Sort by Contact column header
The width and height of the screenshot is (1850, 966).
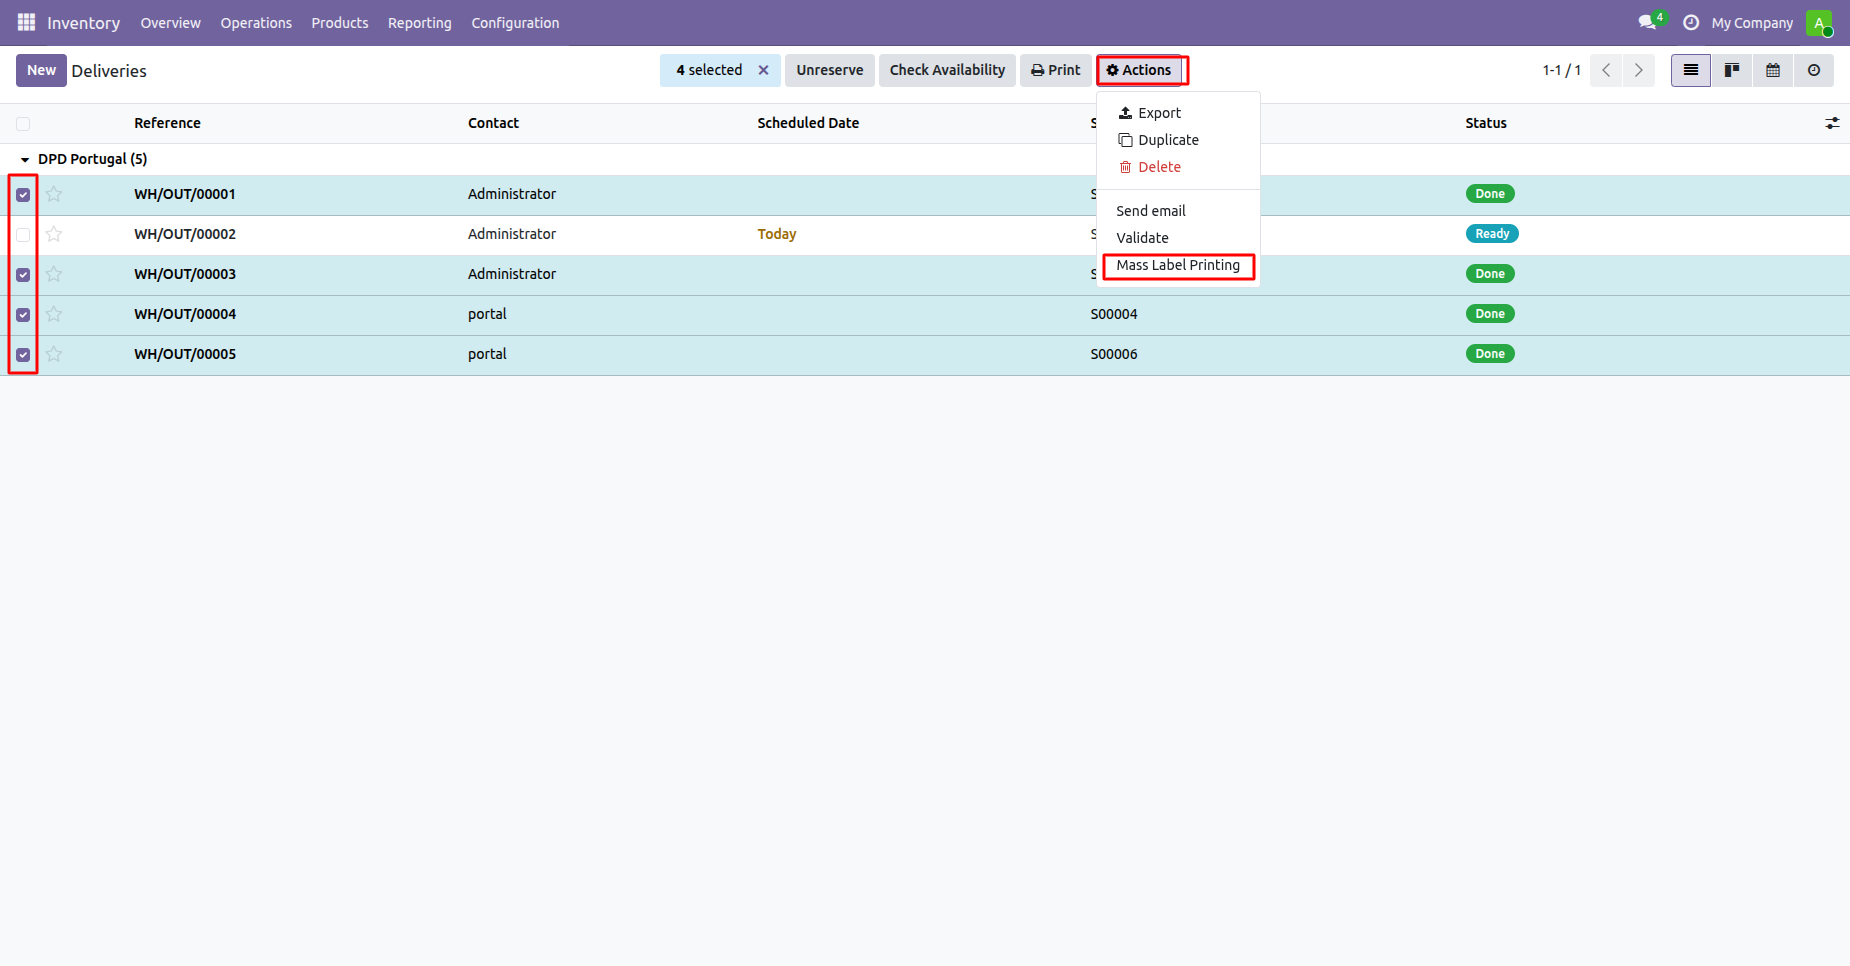[x=493, y=123]
